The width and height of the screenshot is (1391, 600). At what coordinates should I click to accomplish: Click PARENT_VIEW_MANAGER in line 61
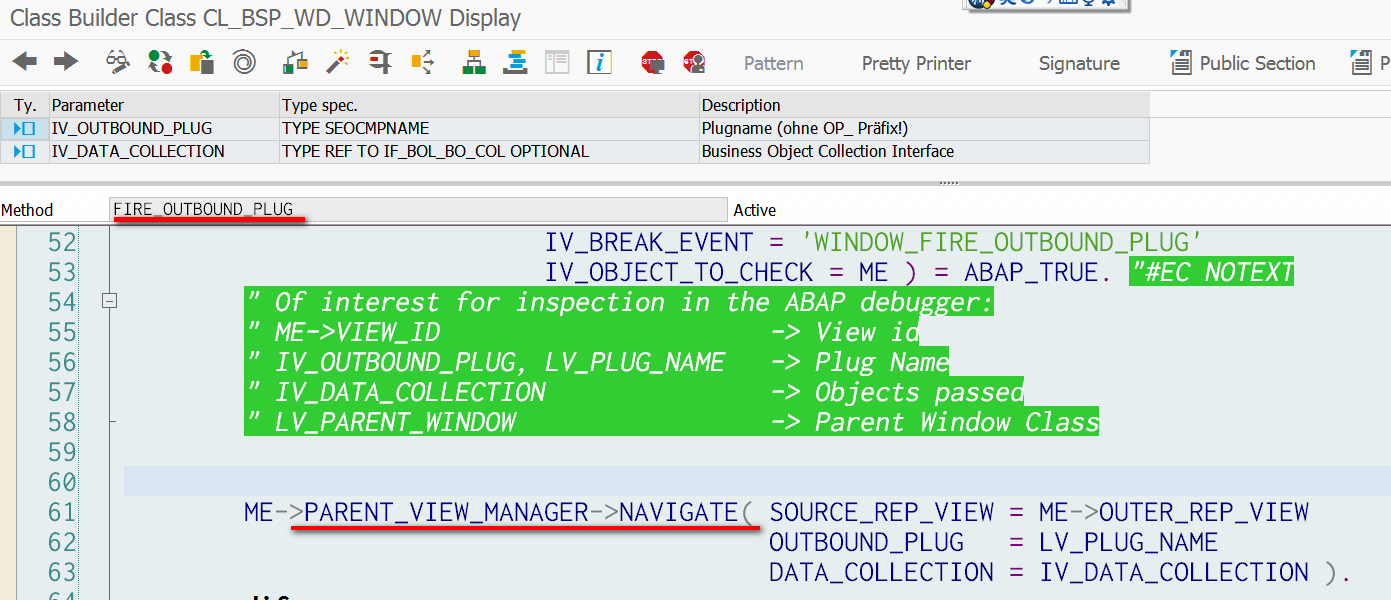point(446,512)
